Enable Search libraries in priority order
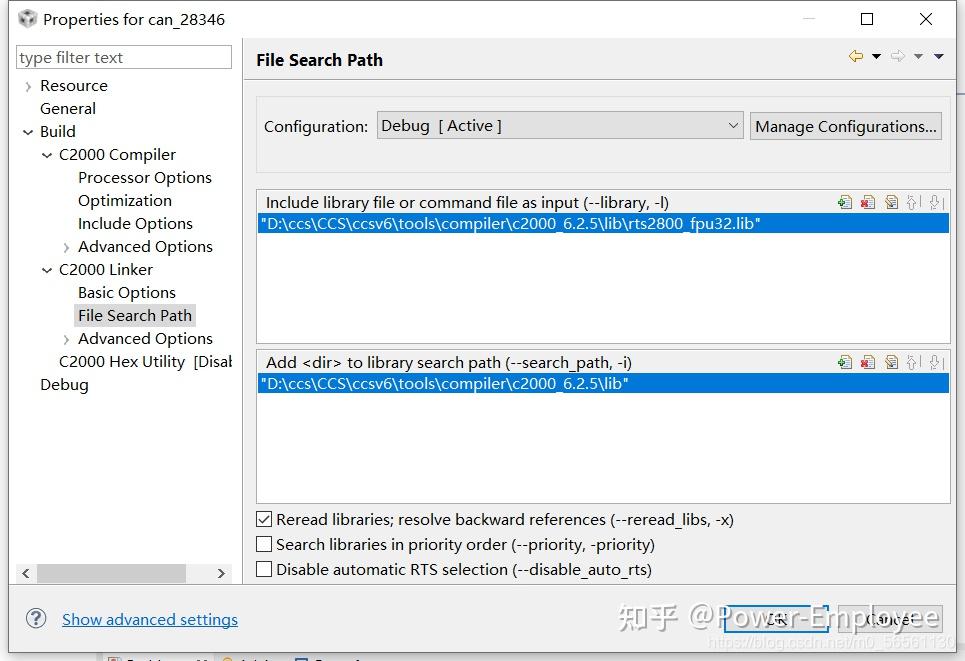965x661 pixels. tap(264, 545)
